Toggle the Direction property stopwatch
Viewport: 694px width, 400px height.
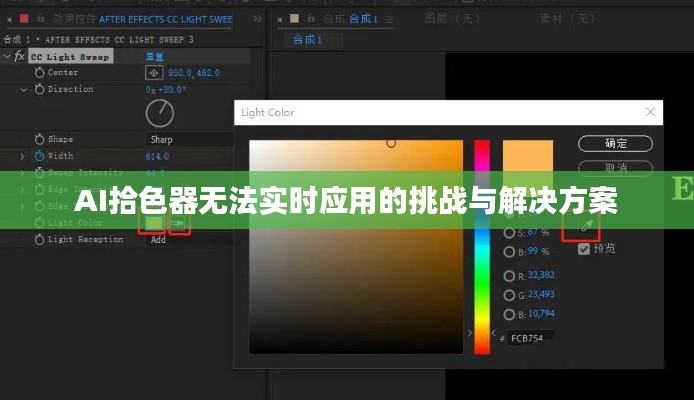pos(40,90)
